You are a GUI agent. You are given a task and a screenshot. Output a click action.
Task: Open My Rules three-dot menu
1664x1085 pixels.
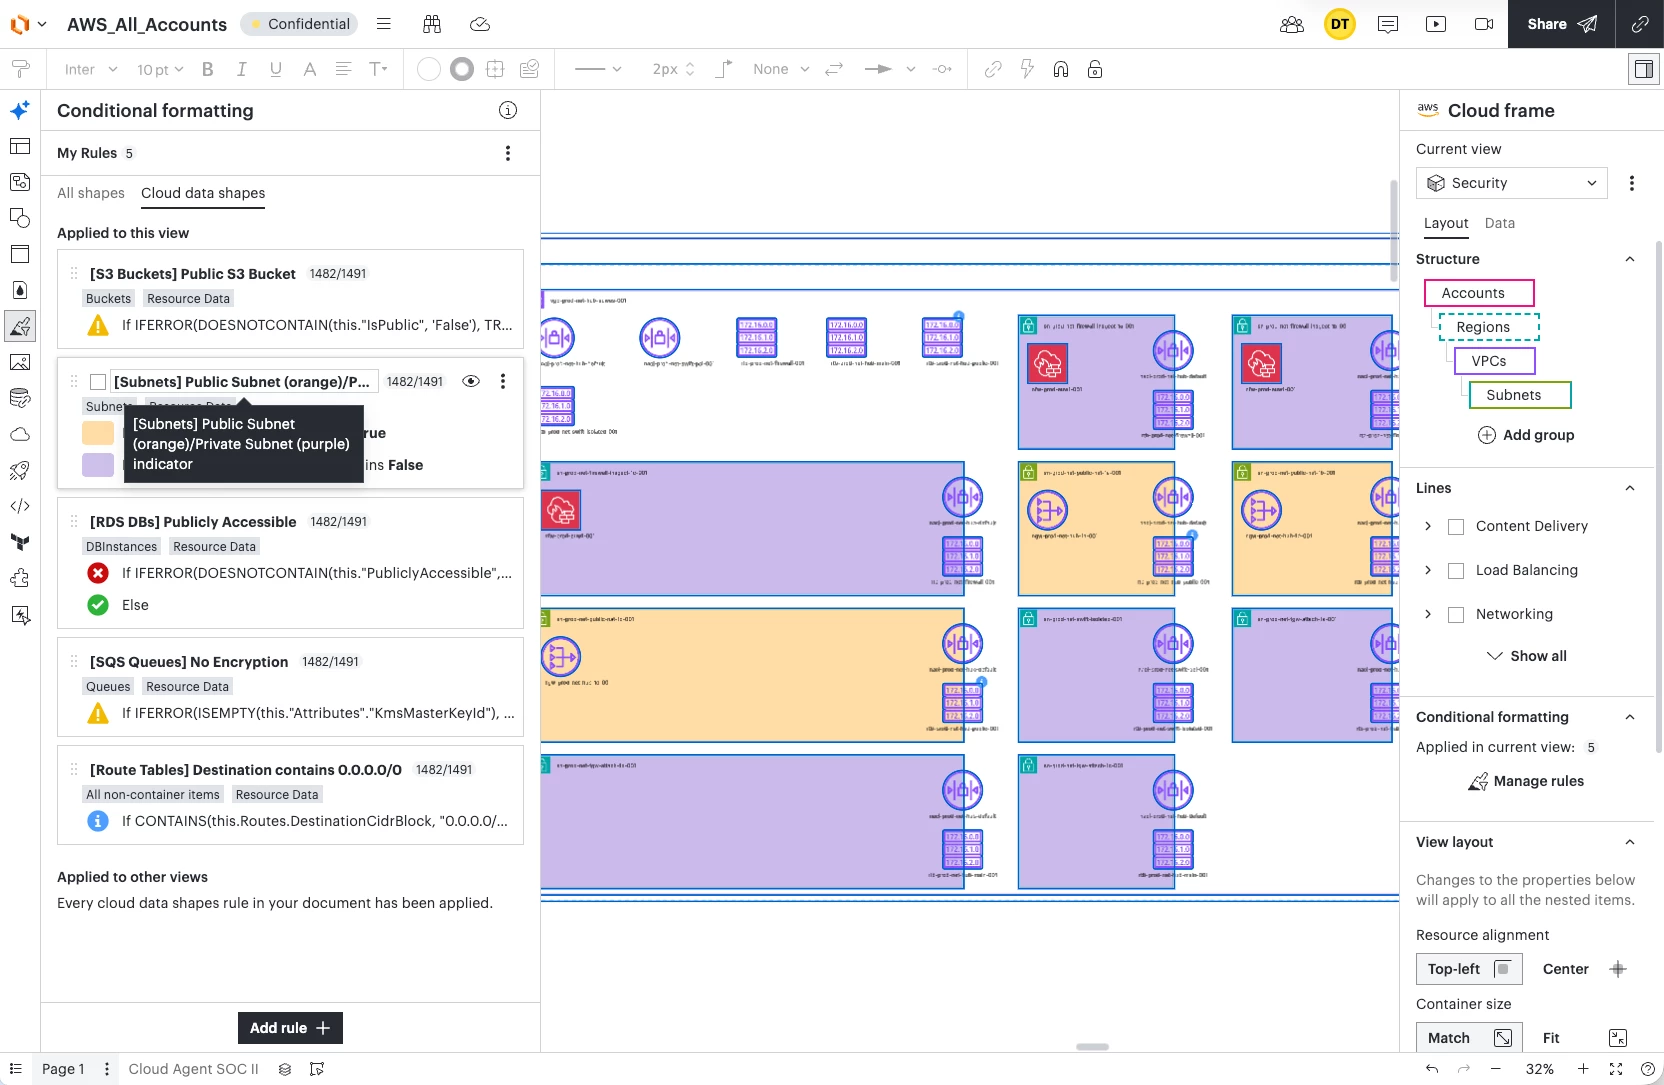[508, 153]
